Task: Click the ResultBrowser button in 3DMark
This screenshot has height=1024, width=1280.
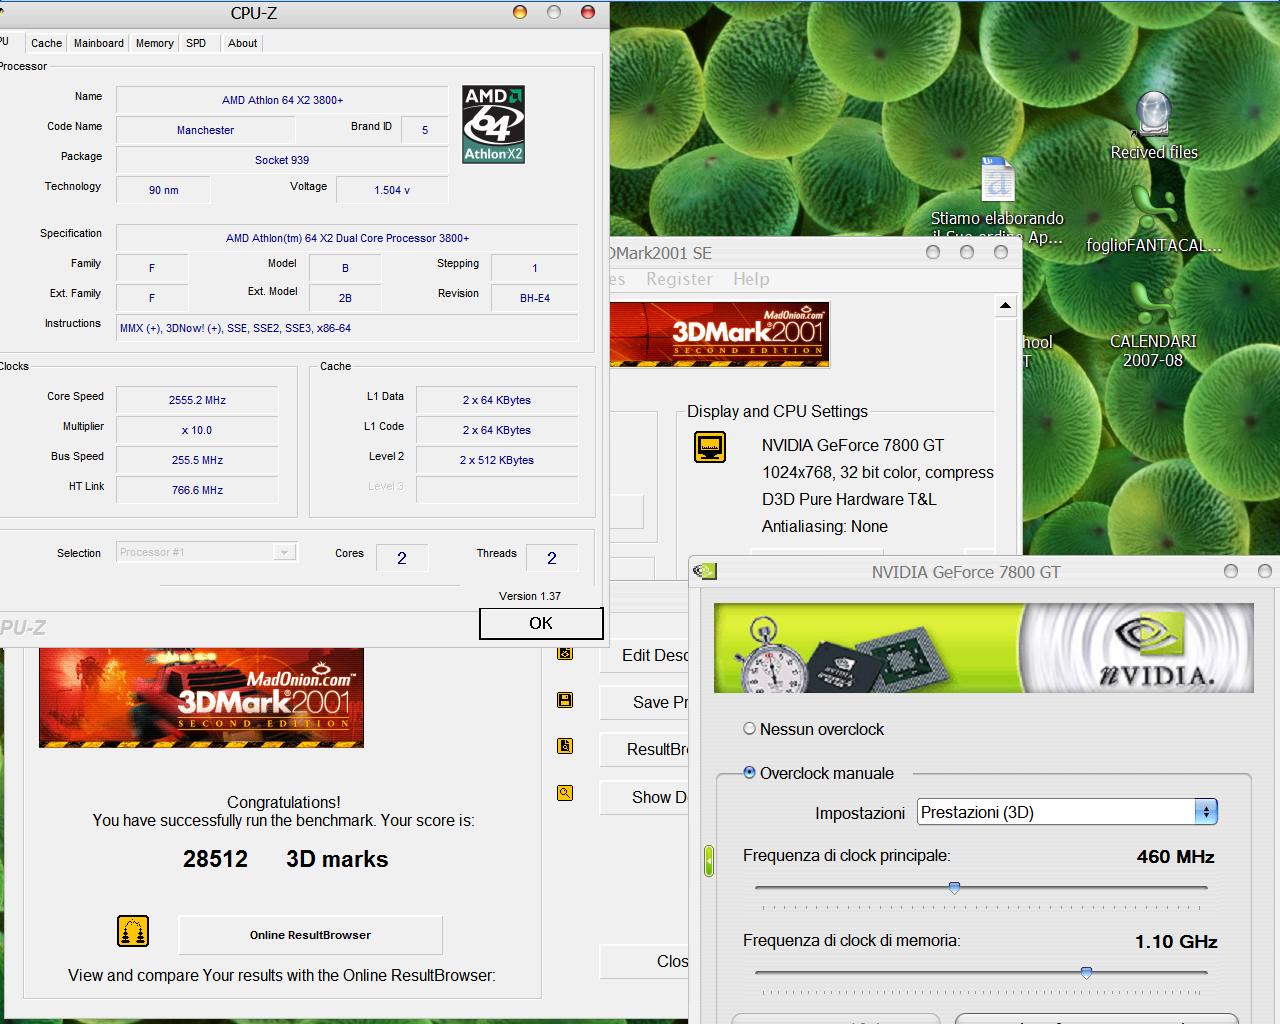Action: point(644,749)
